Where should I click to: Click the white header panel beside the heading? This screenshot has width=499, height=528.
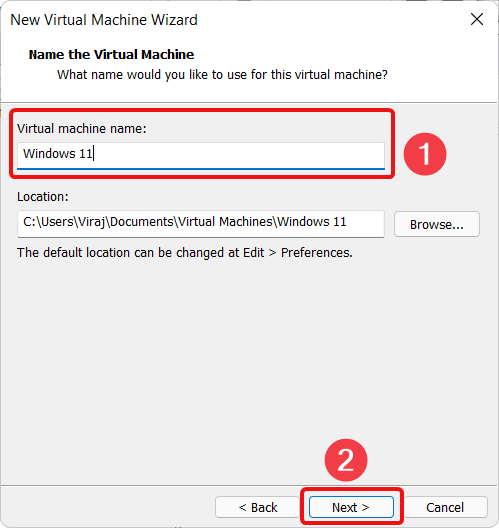pyautogui.click(x=337, y=55)
